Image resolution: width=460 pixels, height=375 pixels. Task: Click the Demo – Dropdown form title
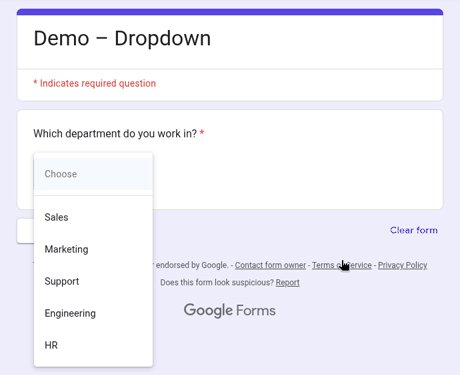pos(122,38)
